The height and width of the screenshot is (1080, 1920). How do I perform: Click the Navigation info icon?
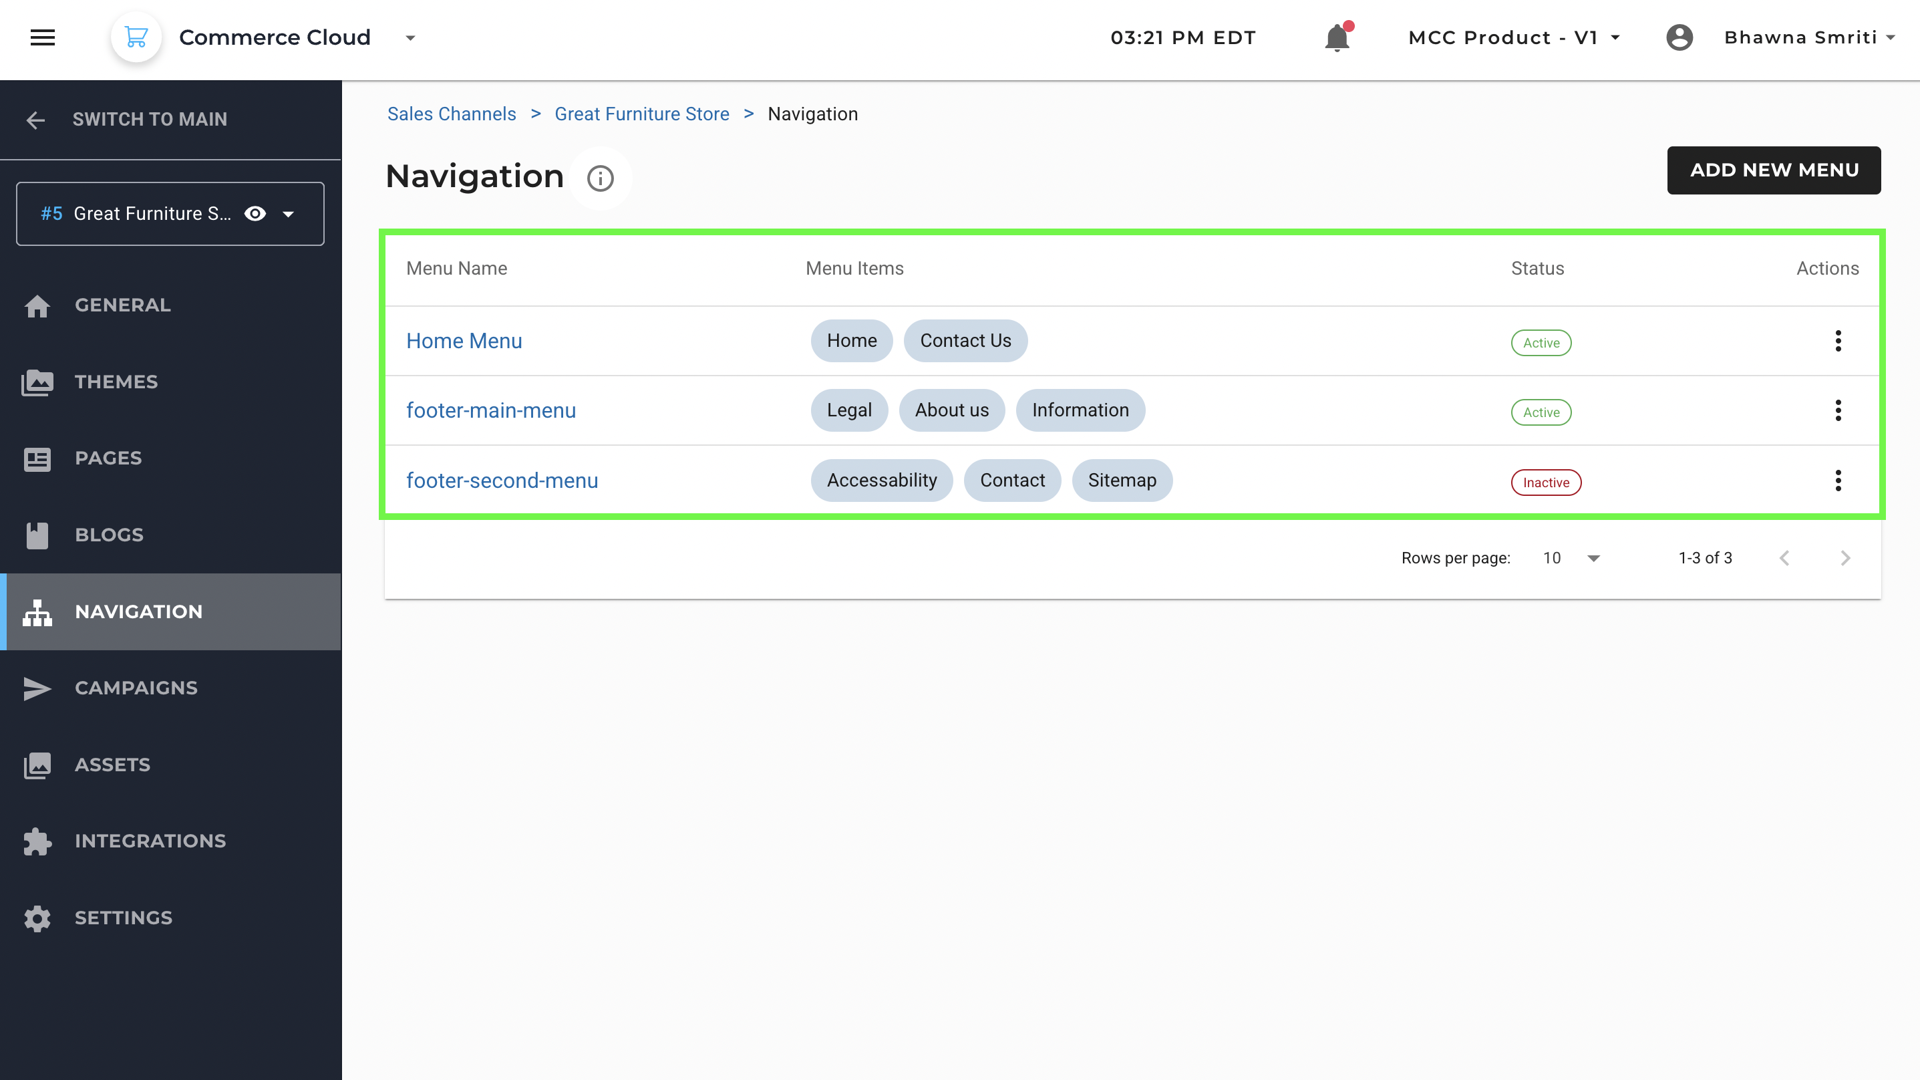click(x=600, y=178)
